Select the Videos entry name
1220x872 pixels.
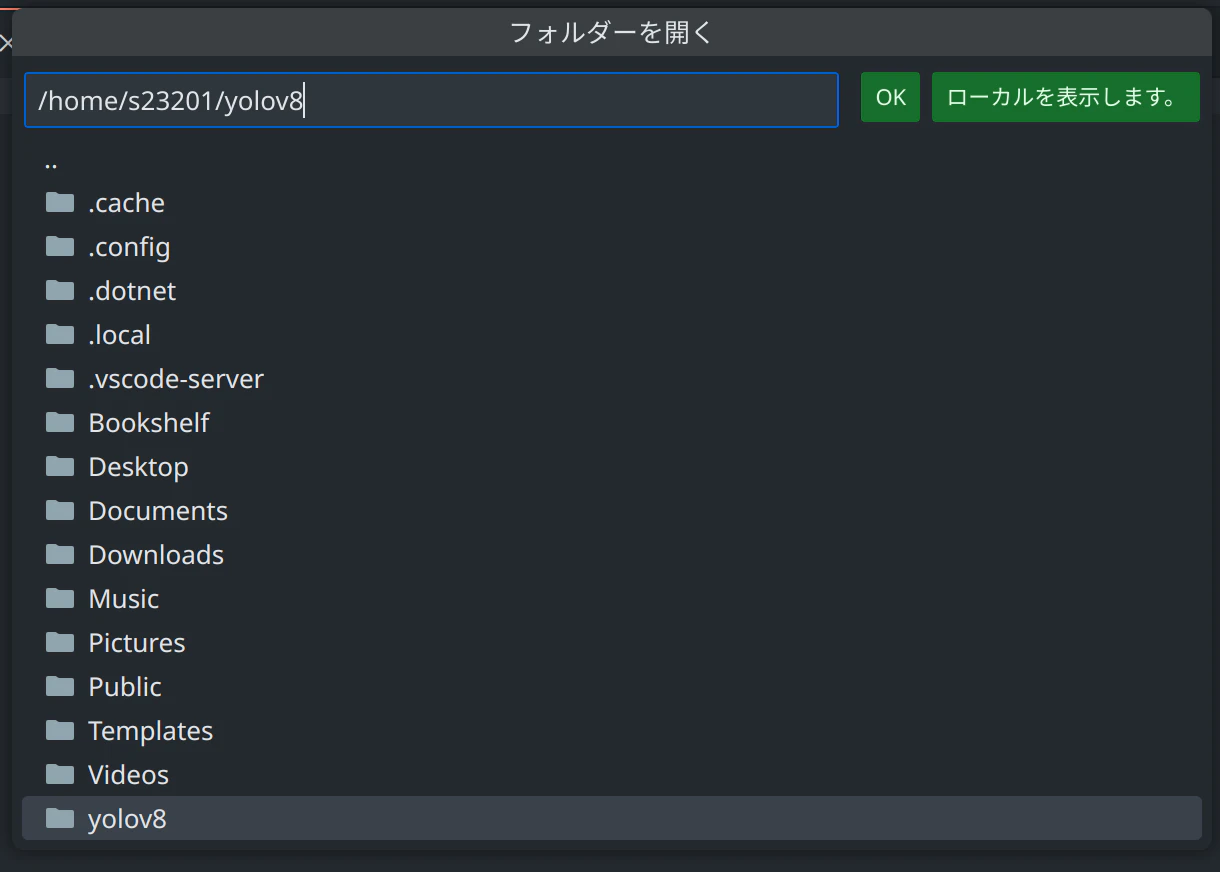coord(129,775)
